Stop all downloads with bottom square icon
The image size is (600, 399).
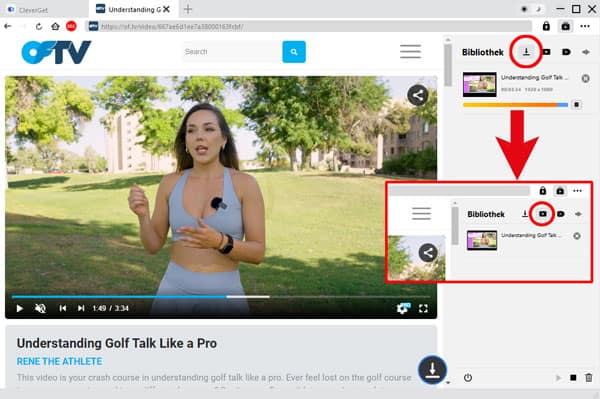[x=573, y=378]
